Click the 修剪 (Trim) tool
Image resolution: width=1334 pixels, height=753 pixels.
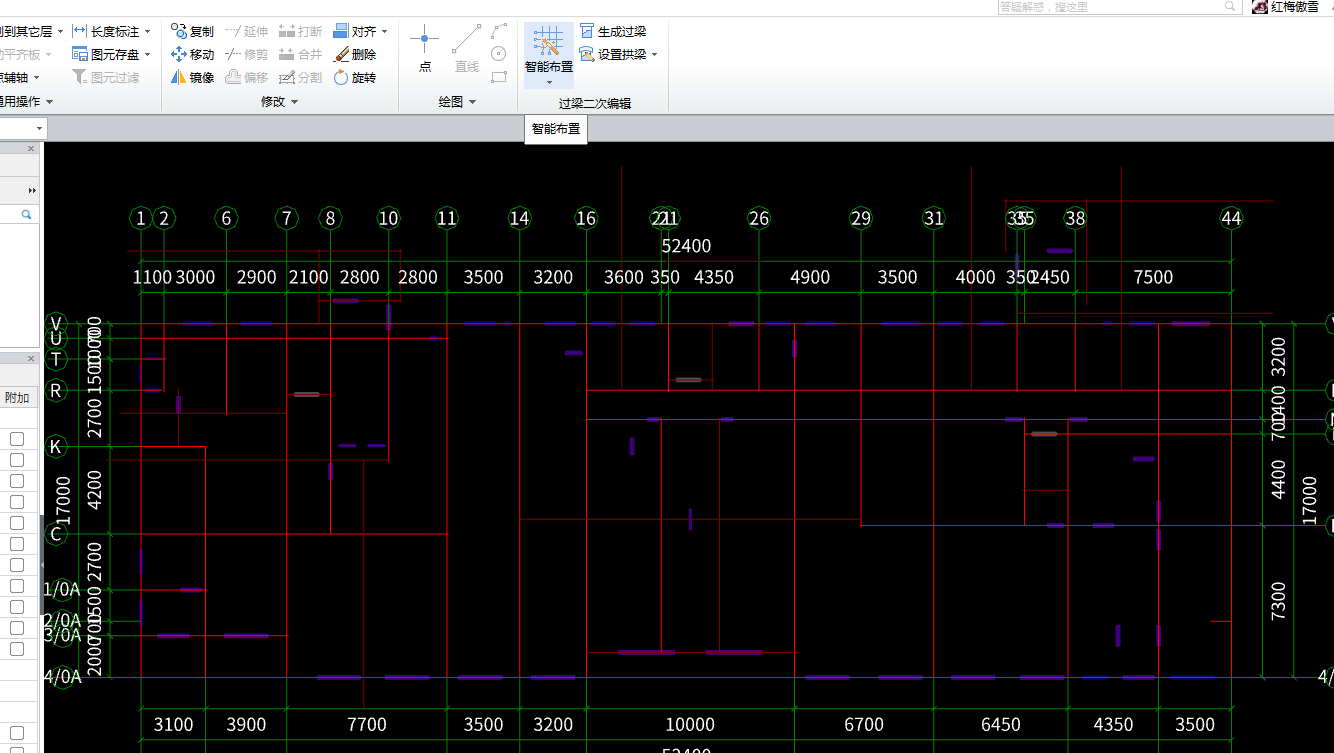pyautogui.click(x=246, y=54)
